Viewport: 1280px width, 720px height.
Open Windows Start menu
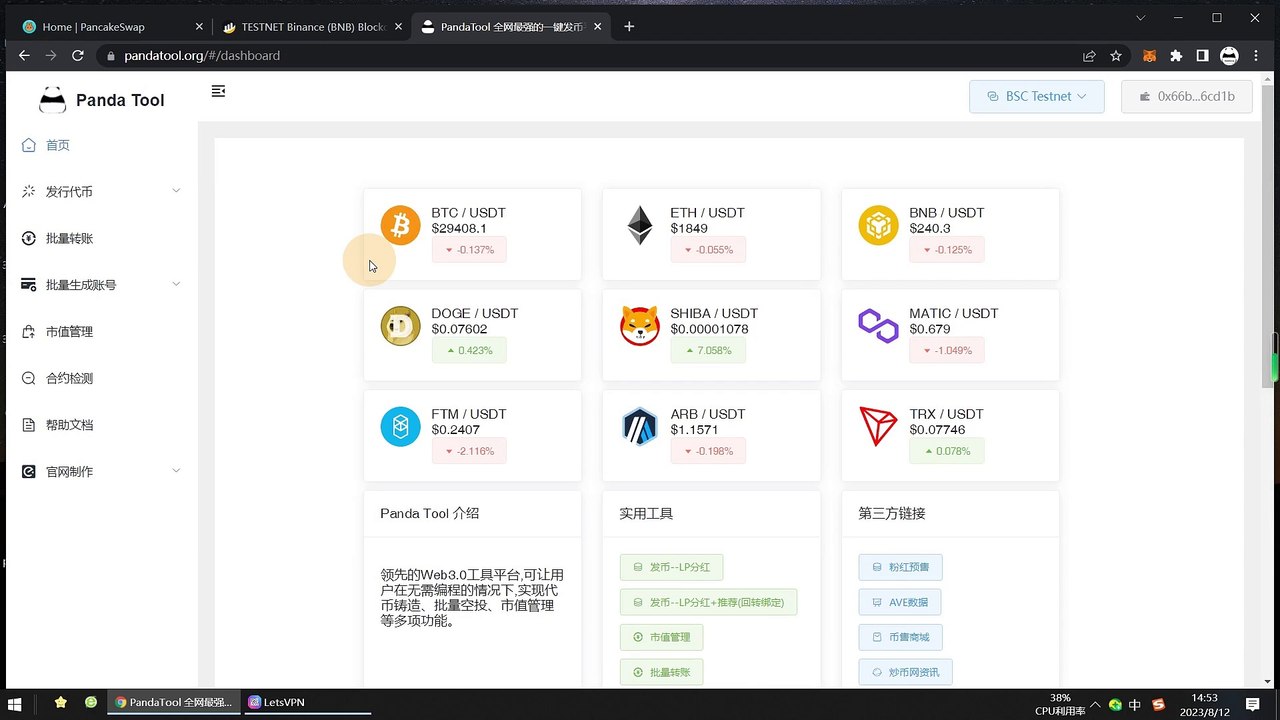tap(15, 703)
